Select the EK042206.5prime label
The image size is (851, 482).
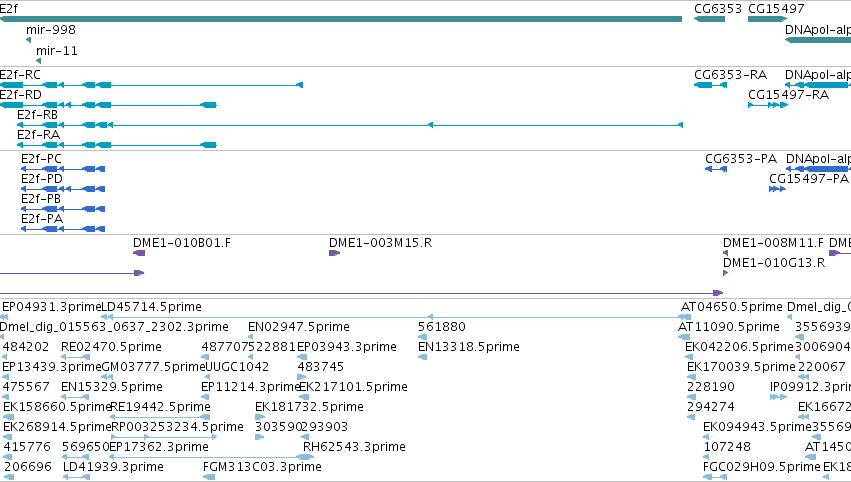pyautogui.click(x=740, y=347)
